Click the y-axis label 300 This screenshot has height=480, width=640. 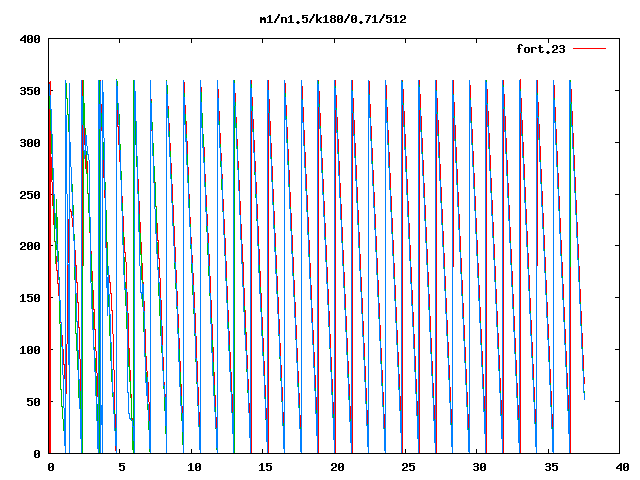30,143
